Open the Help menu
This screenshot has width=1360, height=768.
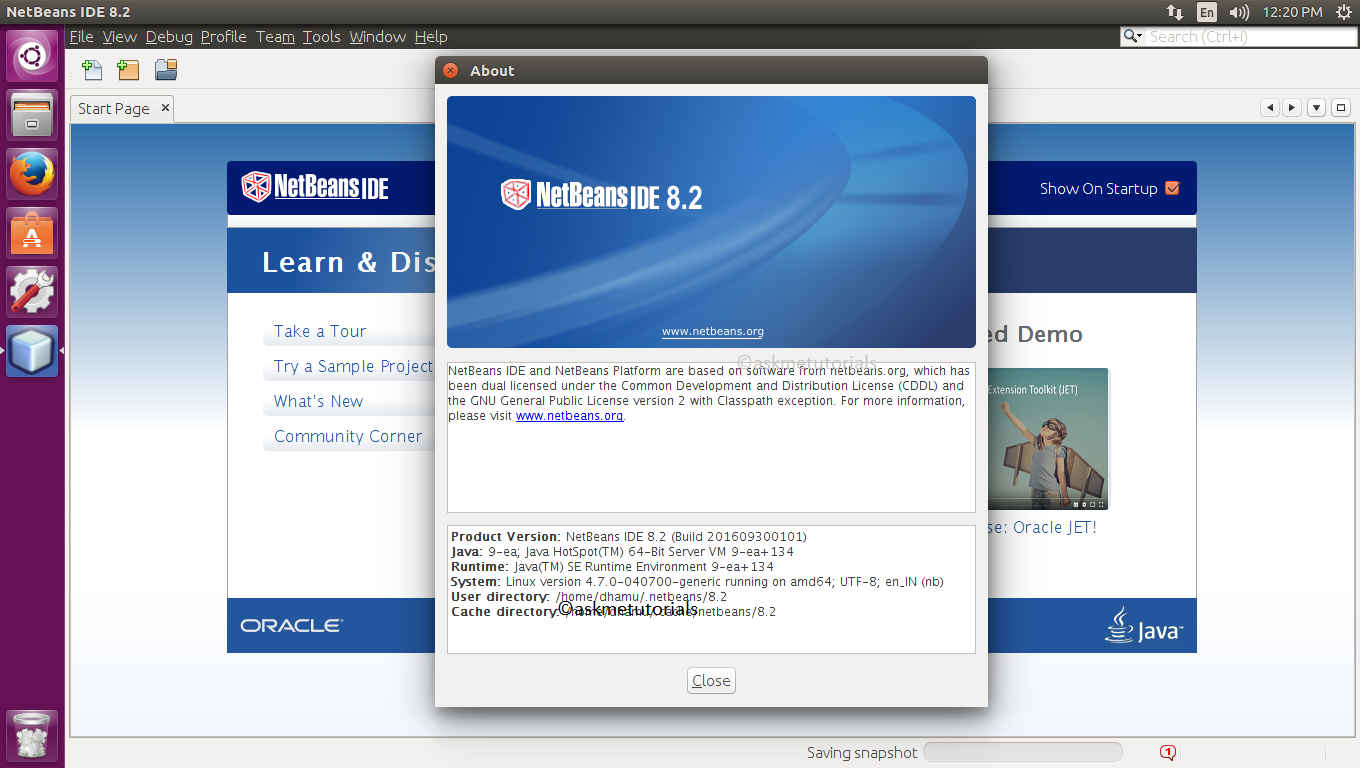tap(431, 37)
